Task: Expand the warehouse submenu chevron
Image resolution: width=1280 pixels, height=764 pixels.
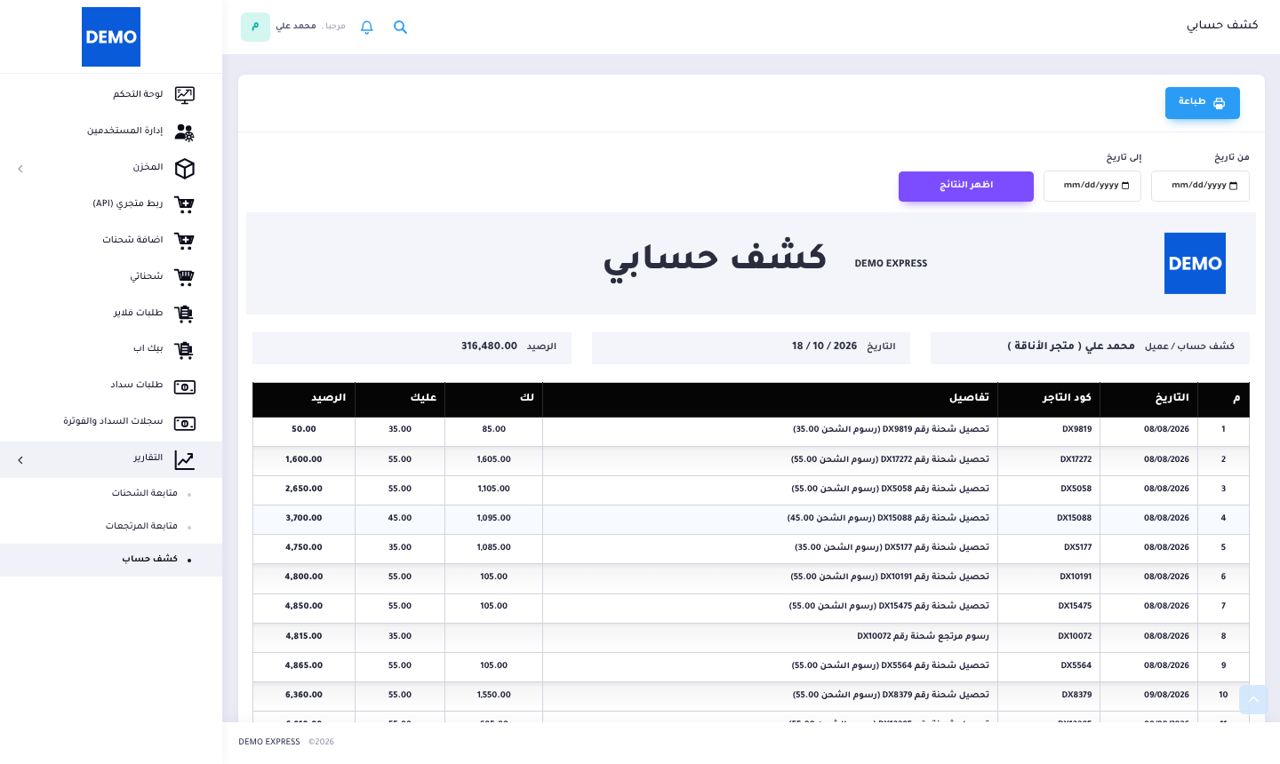Action: [x=20, y=169]
